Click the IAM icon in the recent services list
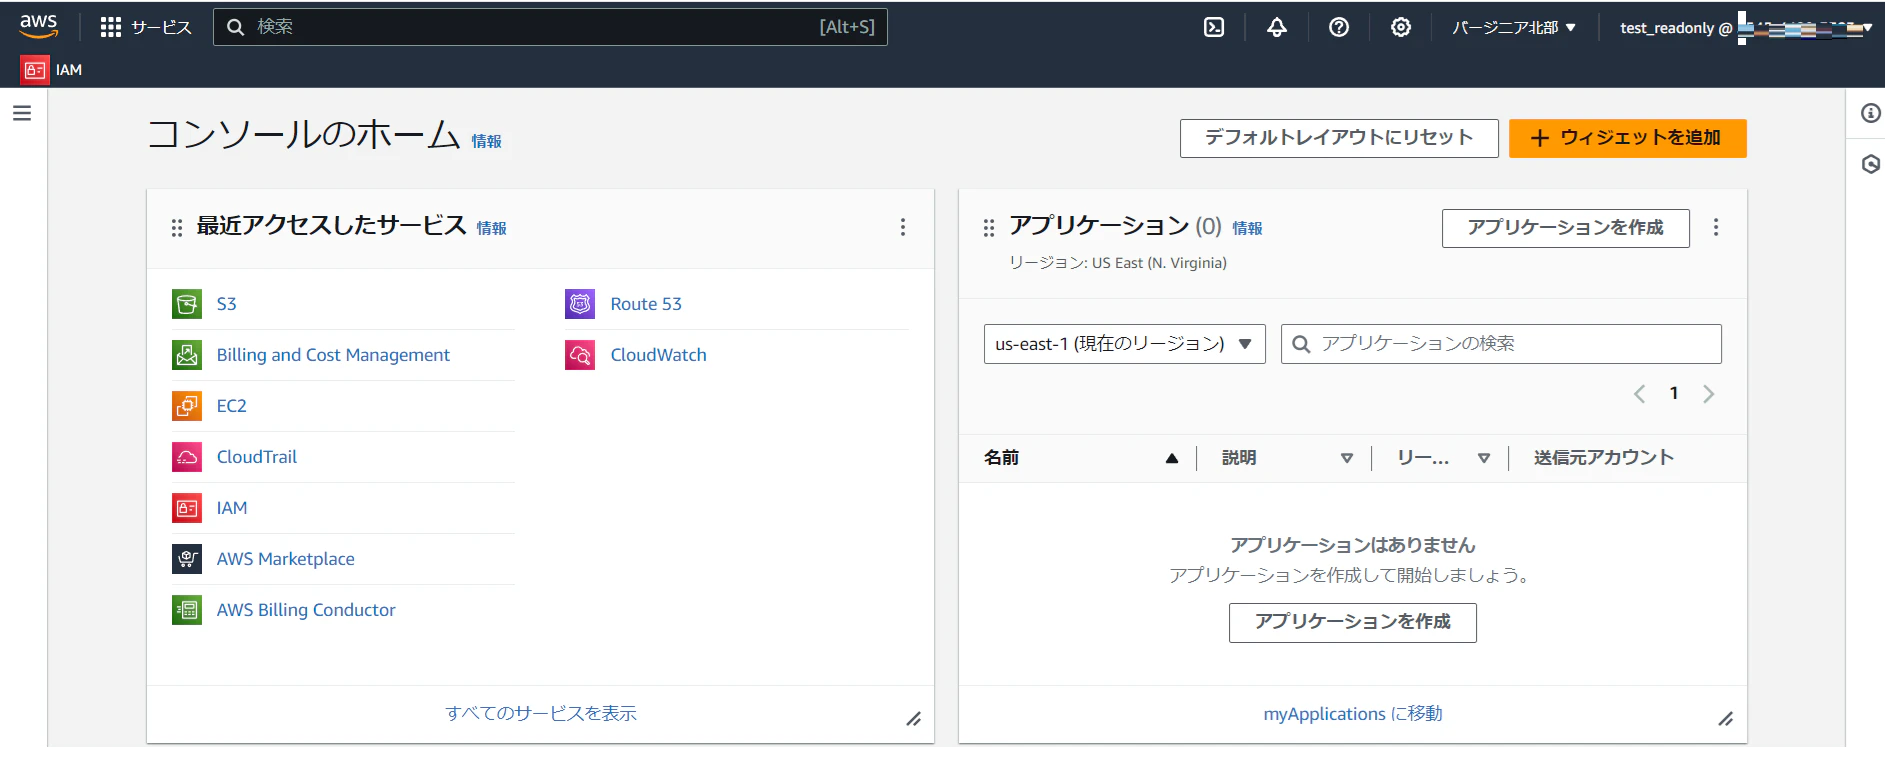The height and width of the screenshot is (758, 1885). pyautogui.click(x=187, y=508)
